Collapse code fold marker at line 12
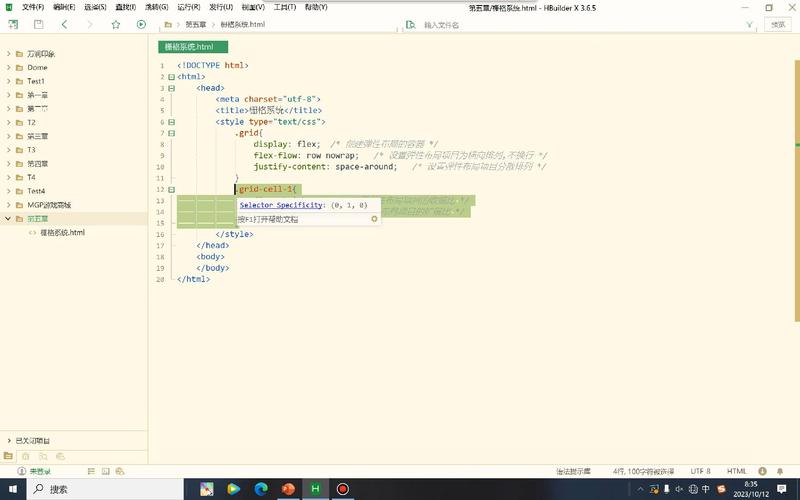 point(172,189)
